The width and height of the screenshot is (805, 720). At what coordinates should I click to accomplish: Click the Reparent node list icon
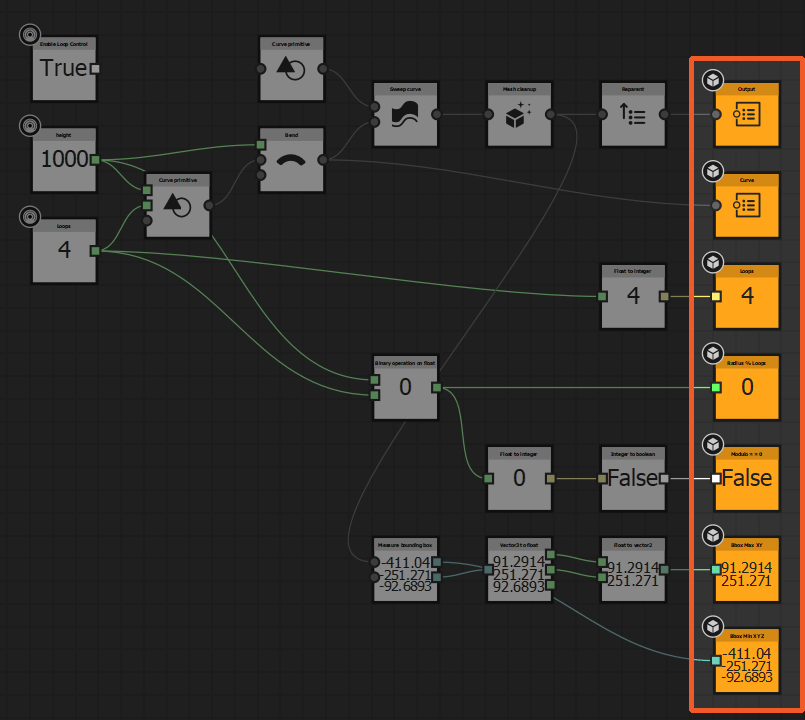click(633, 113)
